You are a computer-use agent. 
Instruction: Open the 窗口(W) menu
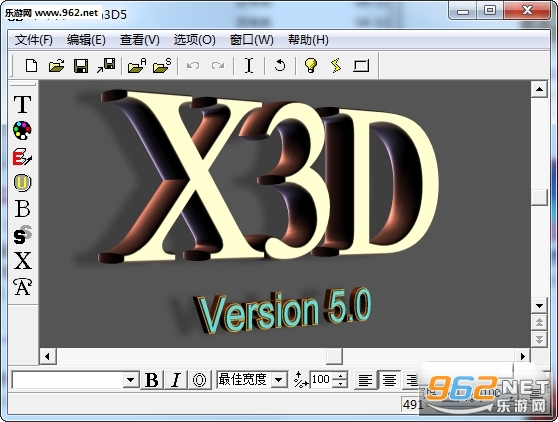(x=251, y=40)
